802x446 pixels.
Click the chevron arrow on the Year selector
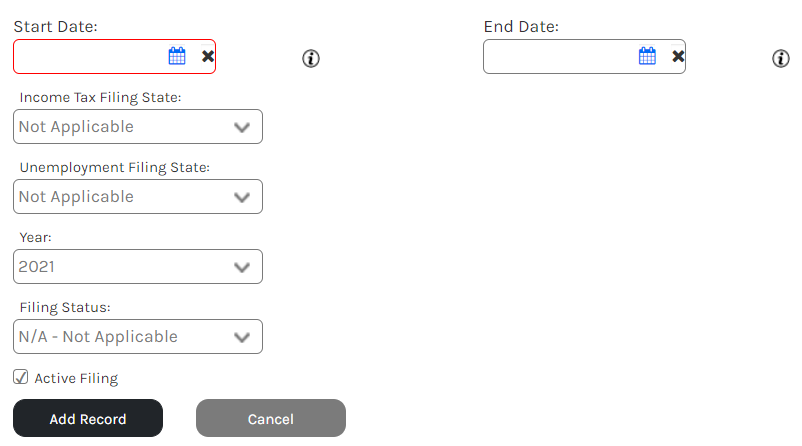coord(242,267)
